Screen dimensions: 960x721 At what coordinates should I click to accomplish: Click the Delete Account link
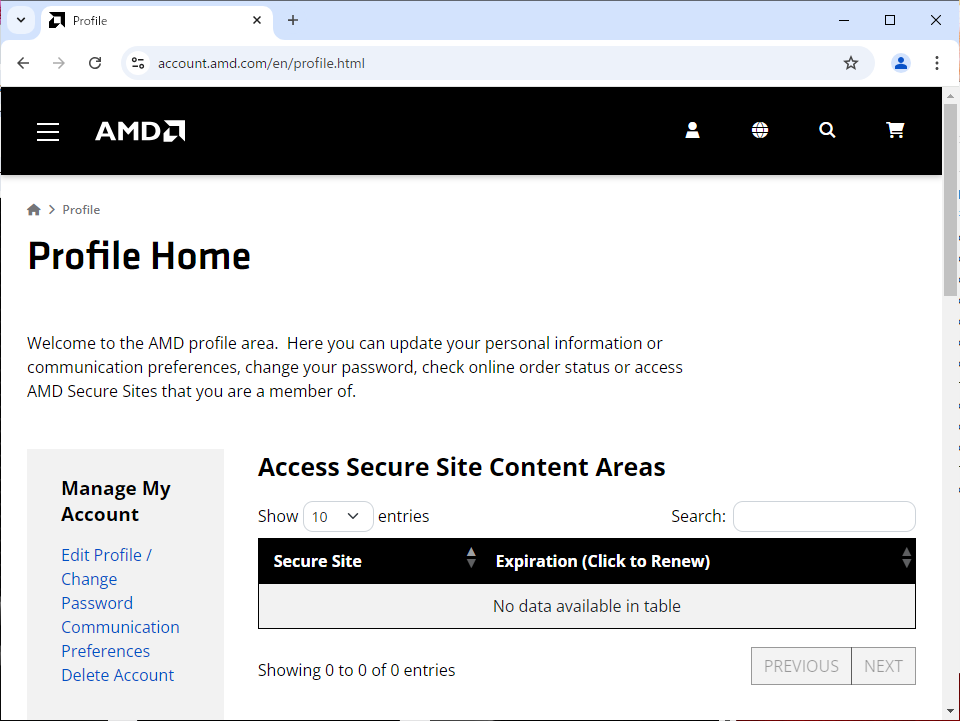tap(117, 675)
